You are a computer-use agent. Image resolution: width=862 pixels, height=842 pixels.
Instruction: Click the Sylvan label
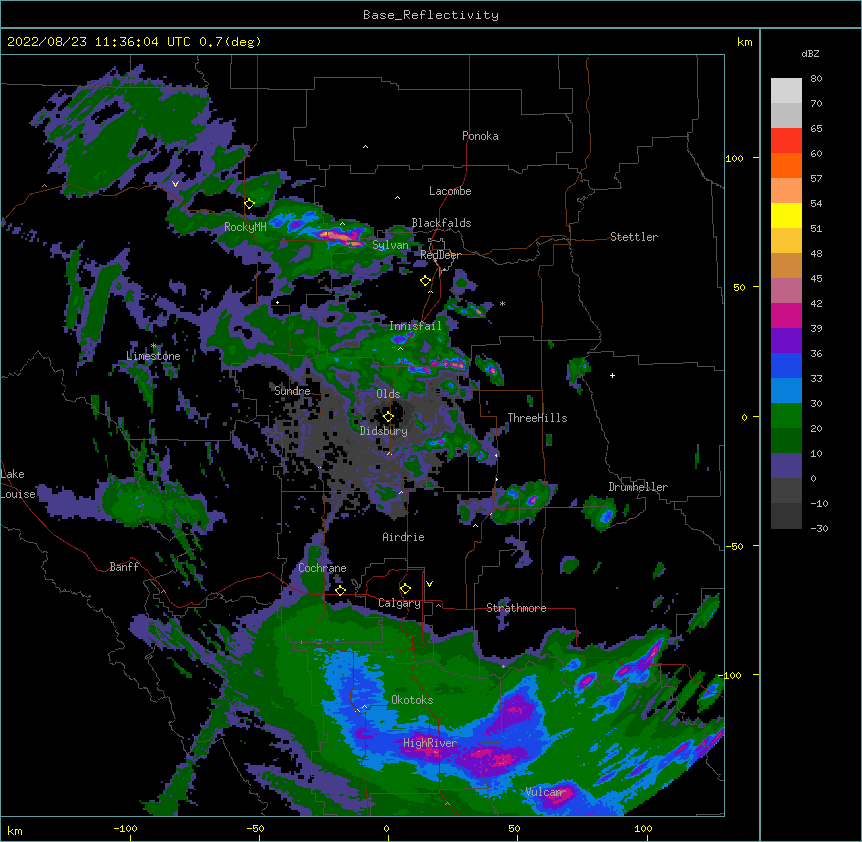(x=390, y=245)
